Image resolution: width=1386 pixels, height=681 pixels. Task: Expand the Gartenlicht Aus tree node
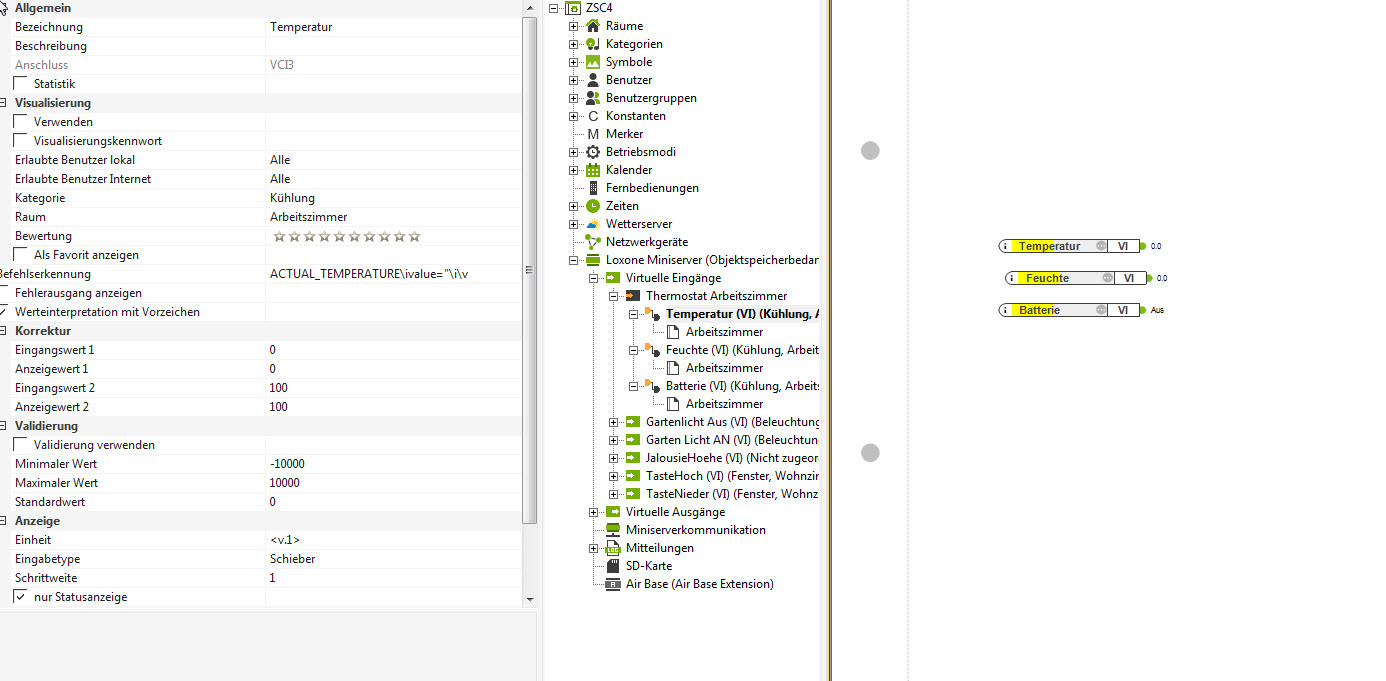tap(614, 422)
